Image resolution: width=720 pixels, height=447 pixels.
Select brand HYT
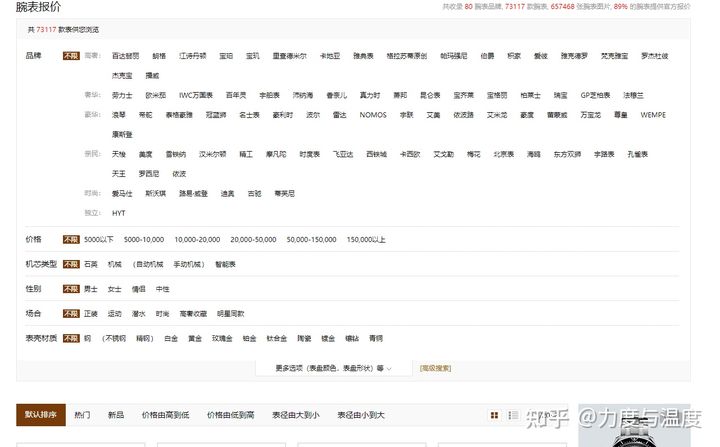tap(118, 213)
